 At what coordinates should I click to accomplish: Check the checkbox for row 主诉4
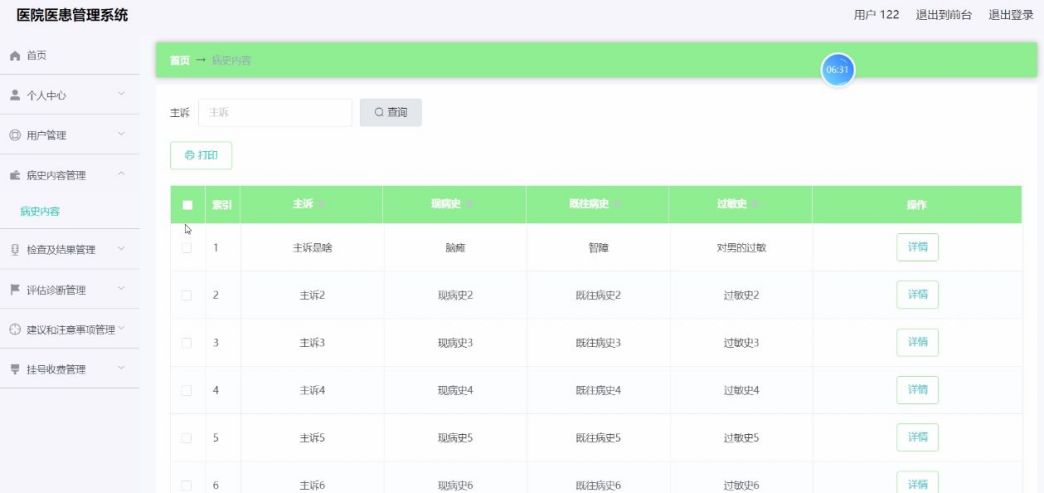pyautogui.click(x=186, y=390)
